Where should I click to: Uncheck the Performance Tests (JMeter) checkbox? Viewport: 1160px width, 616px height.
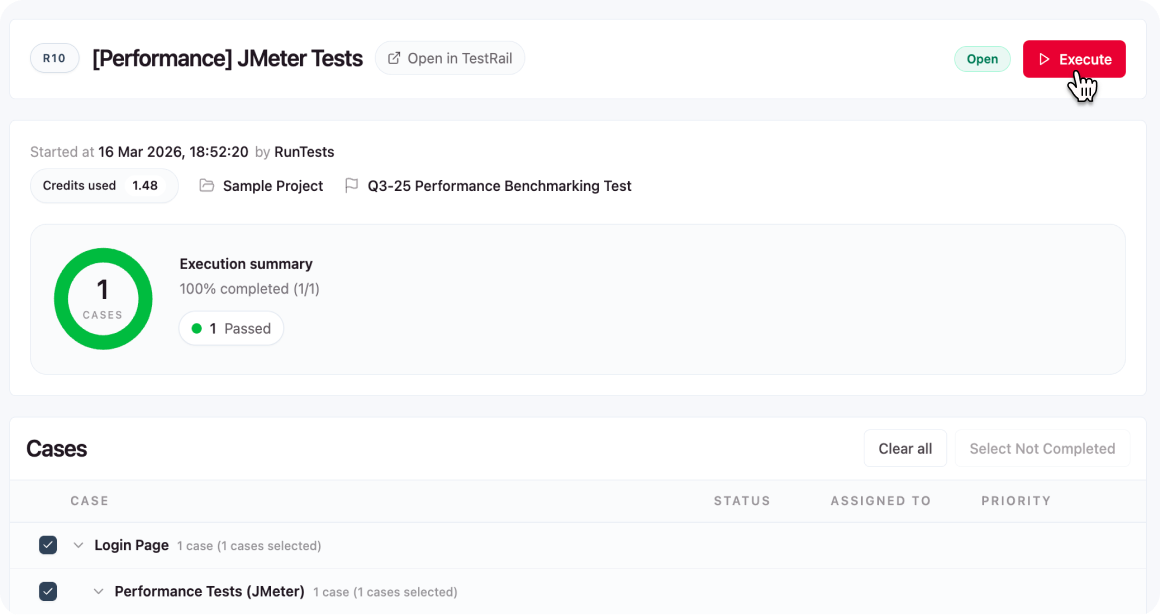[48, 592]
